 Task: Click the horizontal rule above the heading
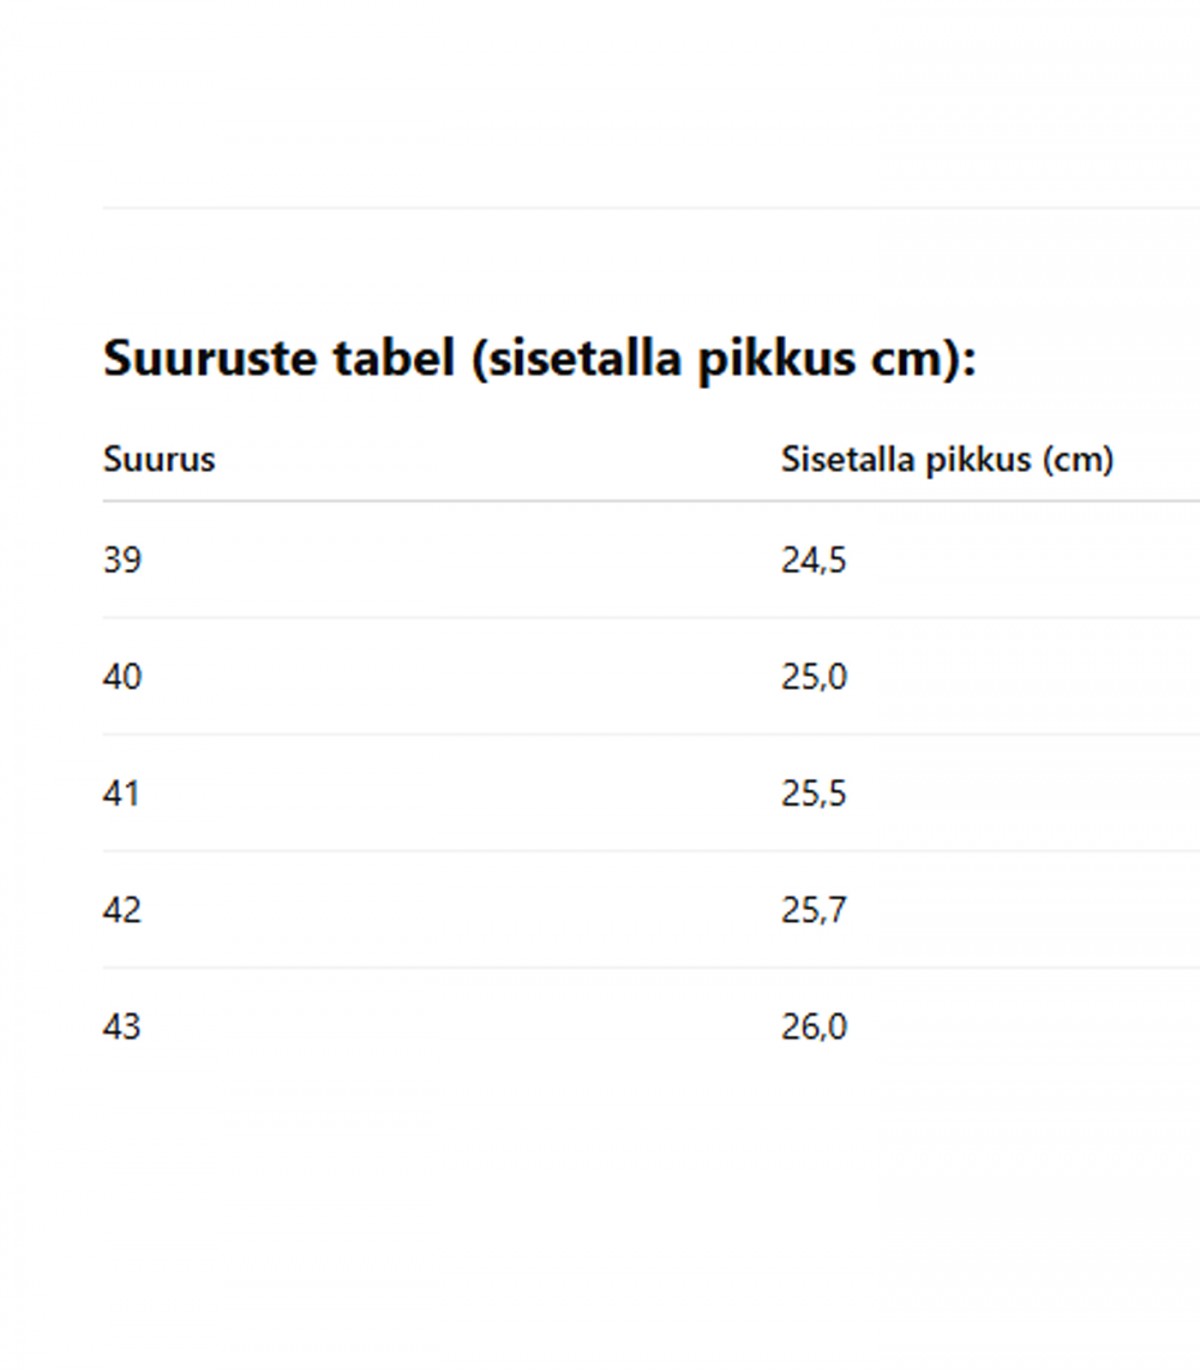click(x=651, y=208)
